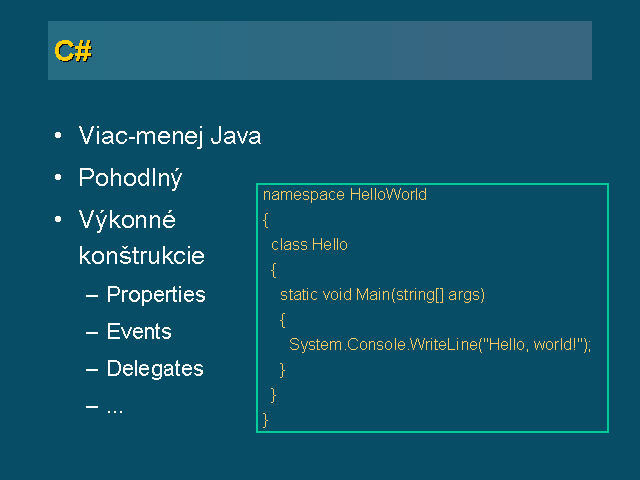Click the 'static void Main(string[] args)' line
Screen dimensions: 640x480
point(382,295)
